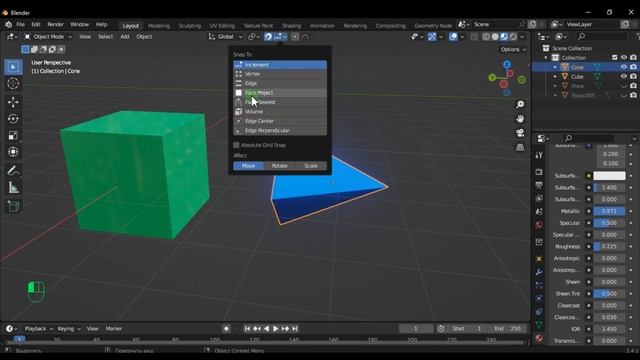Viewport: 640px width, 360px height.
Task: Click the Move affect button
Action: 249,166
